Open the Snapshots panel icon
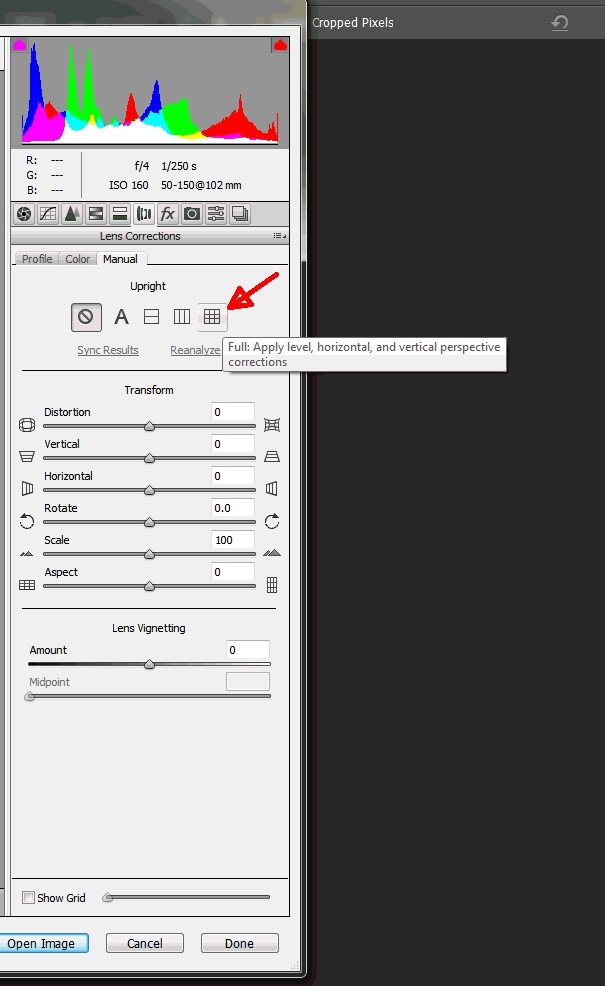 pos(239,214)
